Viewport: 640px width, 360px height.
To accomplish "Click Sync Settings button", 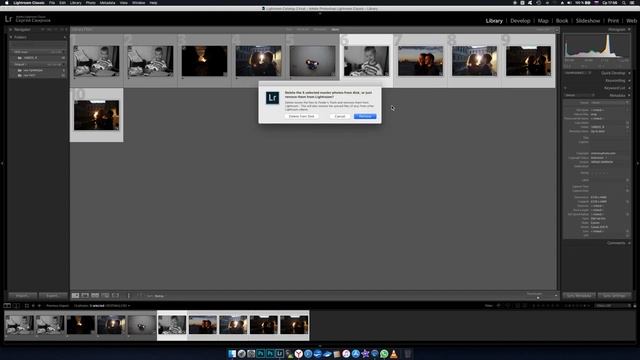I will pyautogui.click(x=614, y=296).
